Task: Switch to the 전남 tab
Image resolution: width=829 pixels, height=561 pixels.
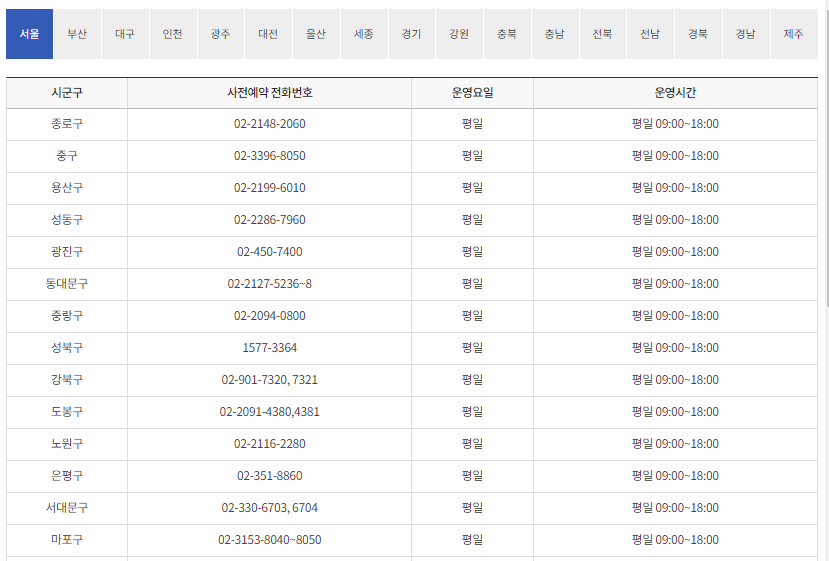Action: click(650, 34)
